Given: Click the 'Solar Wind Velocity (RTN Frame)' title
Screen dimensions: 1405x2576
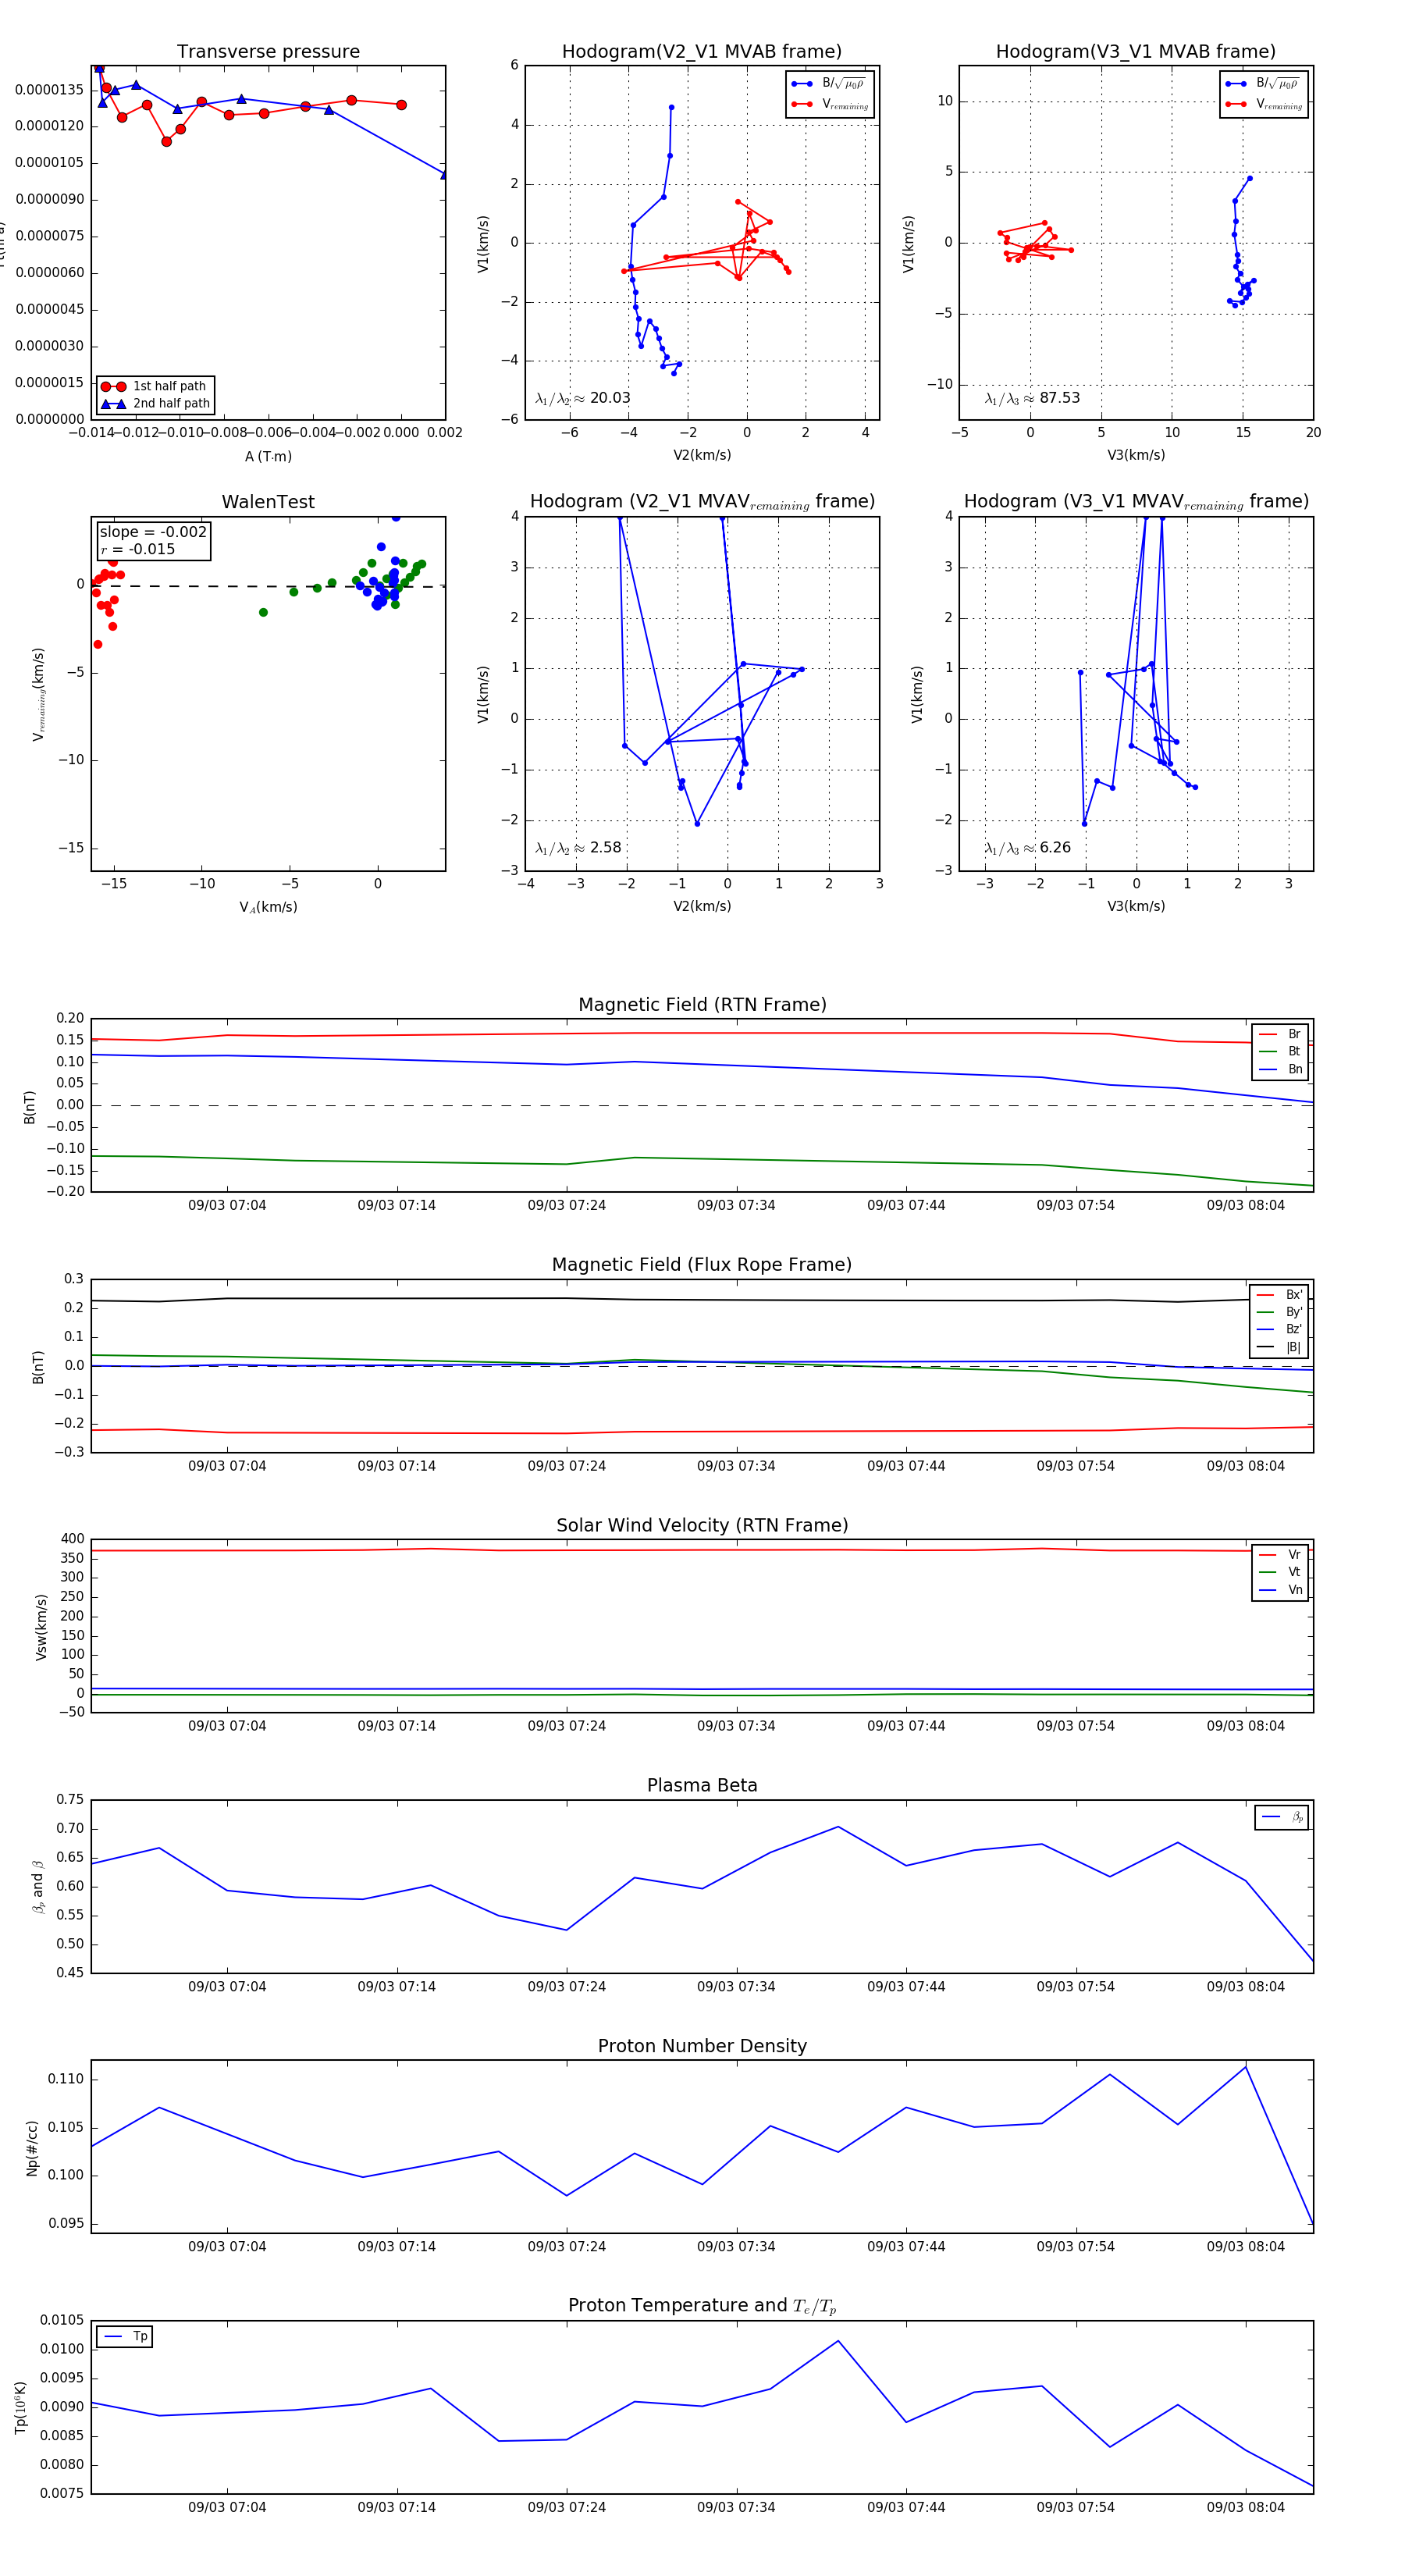Looking at the screenshot, I should click(x=702, y=1525).
